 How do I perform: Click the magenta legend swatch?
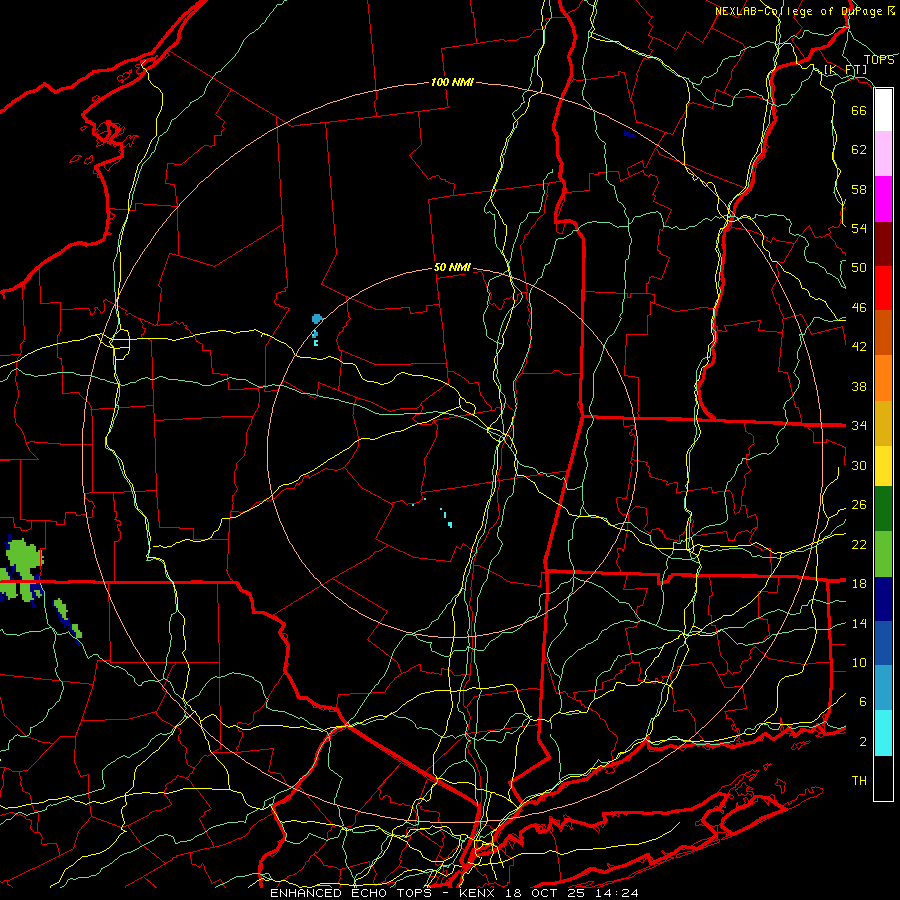click(x=883, y=199)
